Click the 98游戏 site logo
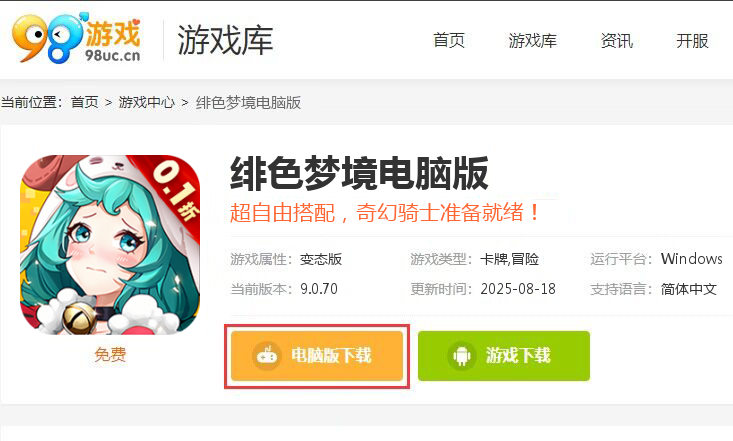 coord(77,38)
